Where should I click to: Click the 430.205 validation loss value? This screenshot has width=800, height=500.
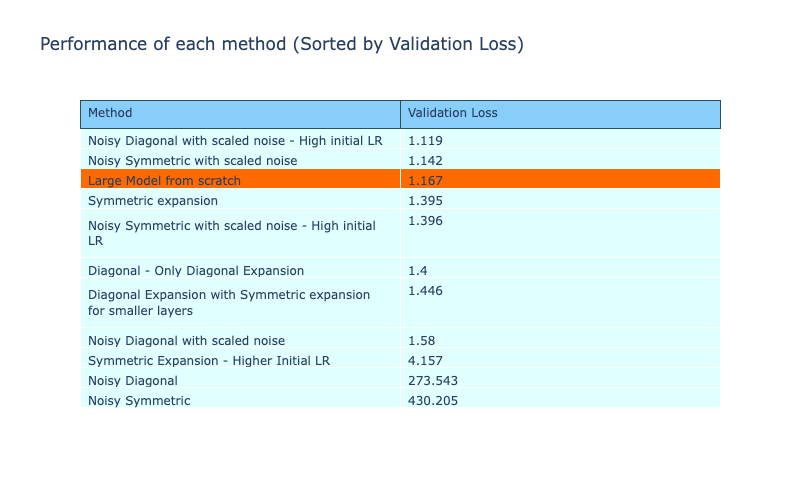[432, 400]
